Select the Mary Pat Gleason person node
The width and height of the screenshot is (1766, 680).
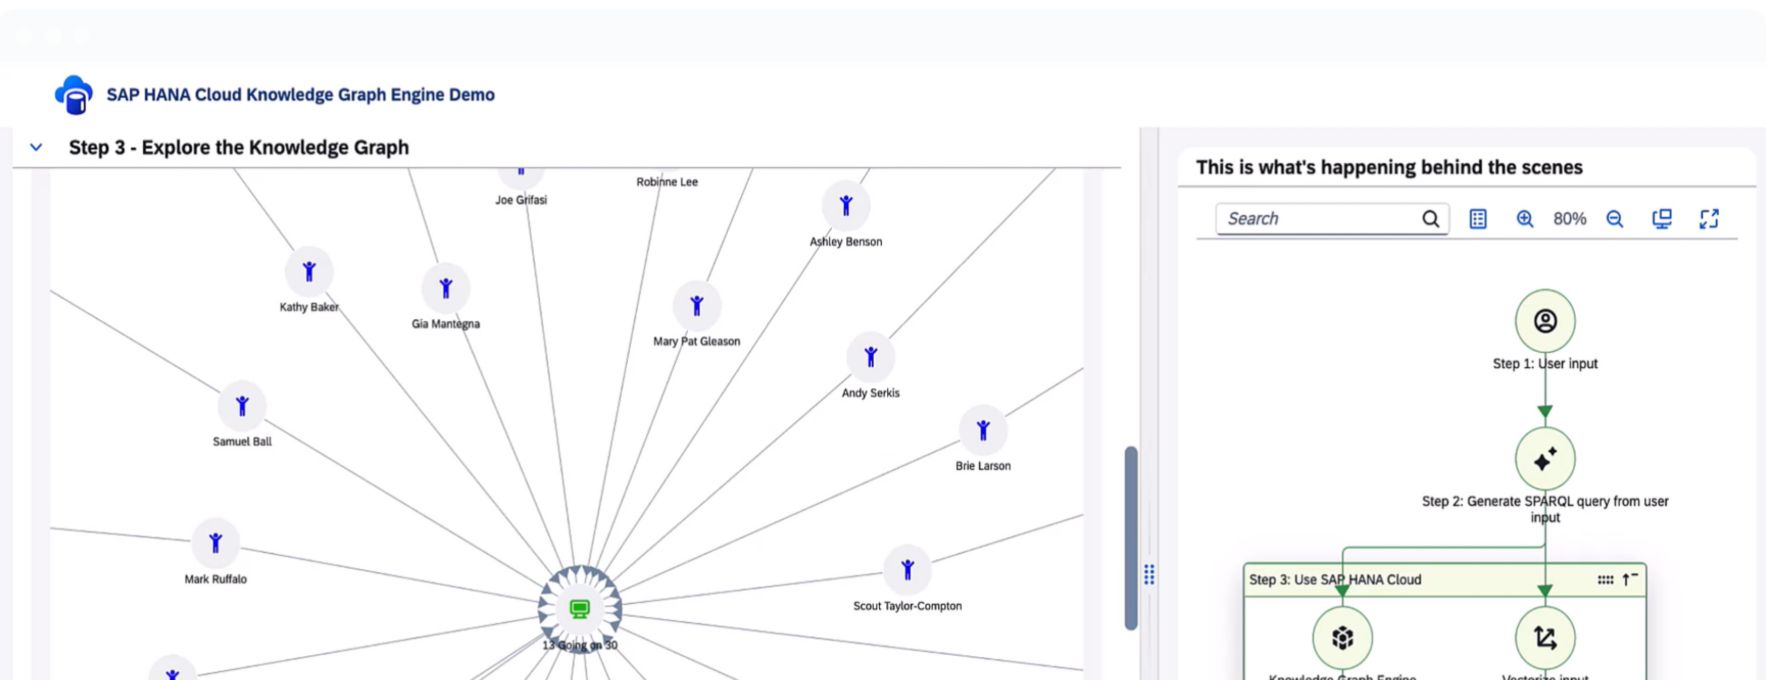(697, 306)
